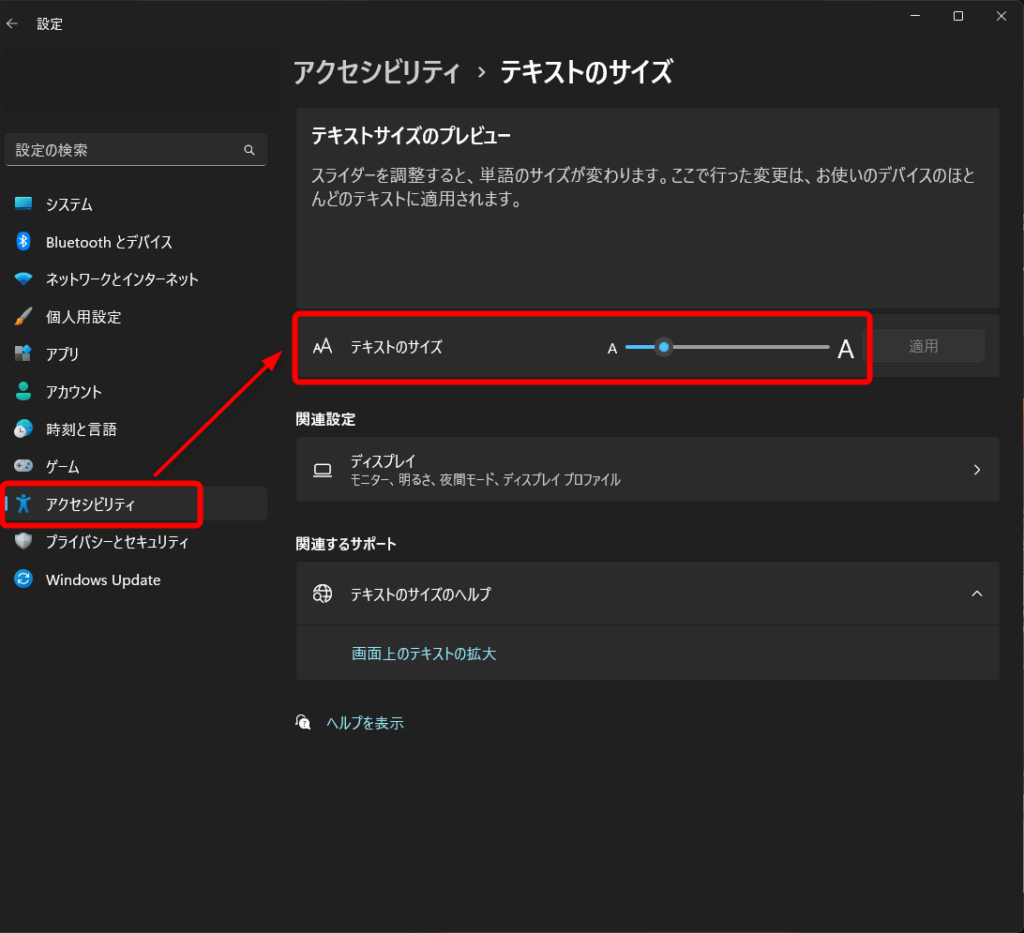Click the Accounts person icon

(24, 392)
